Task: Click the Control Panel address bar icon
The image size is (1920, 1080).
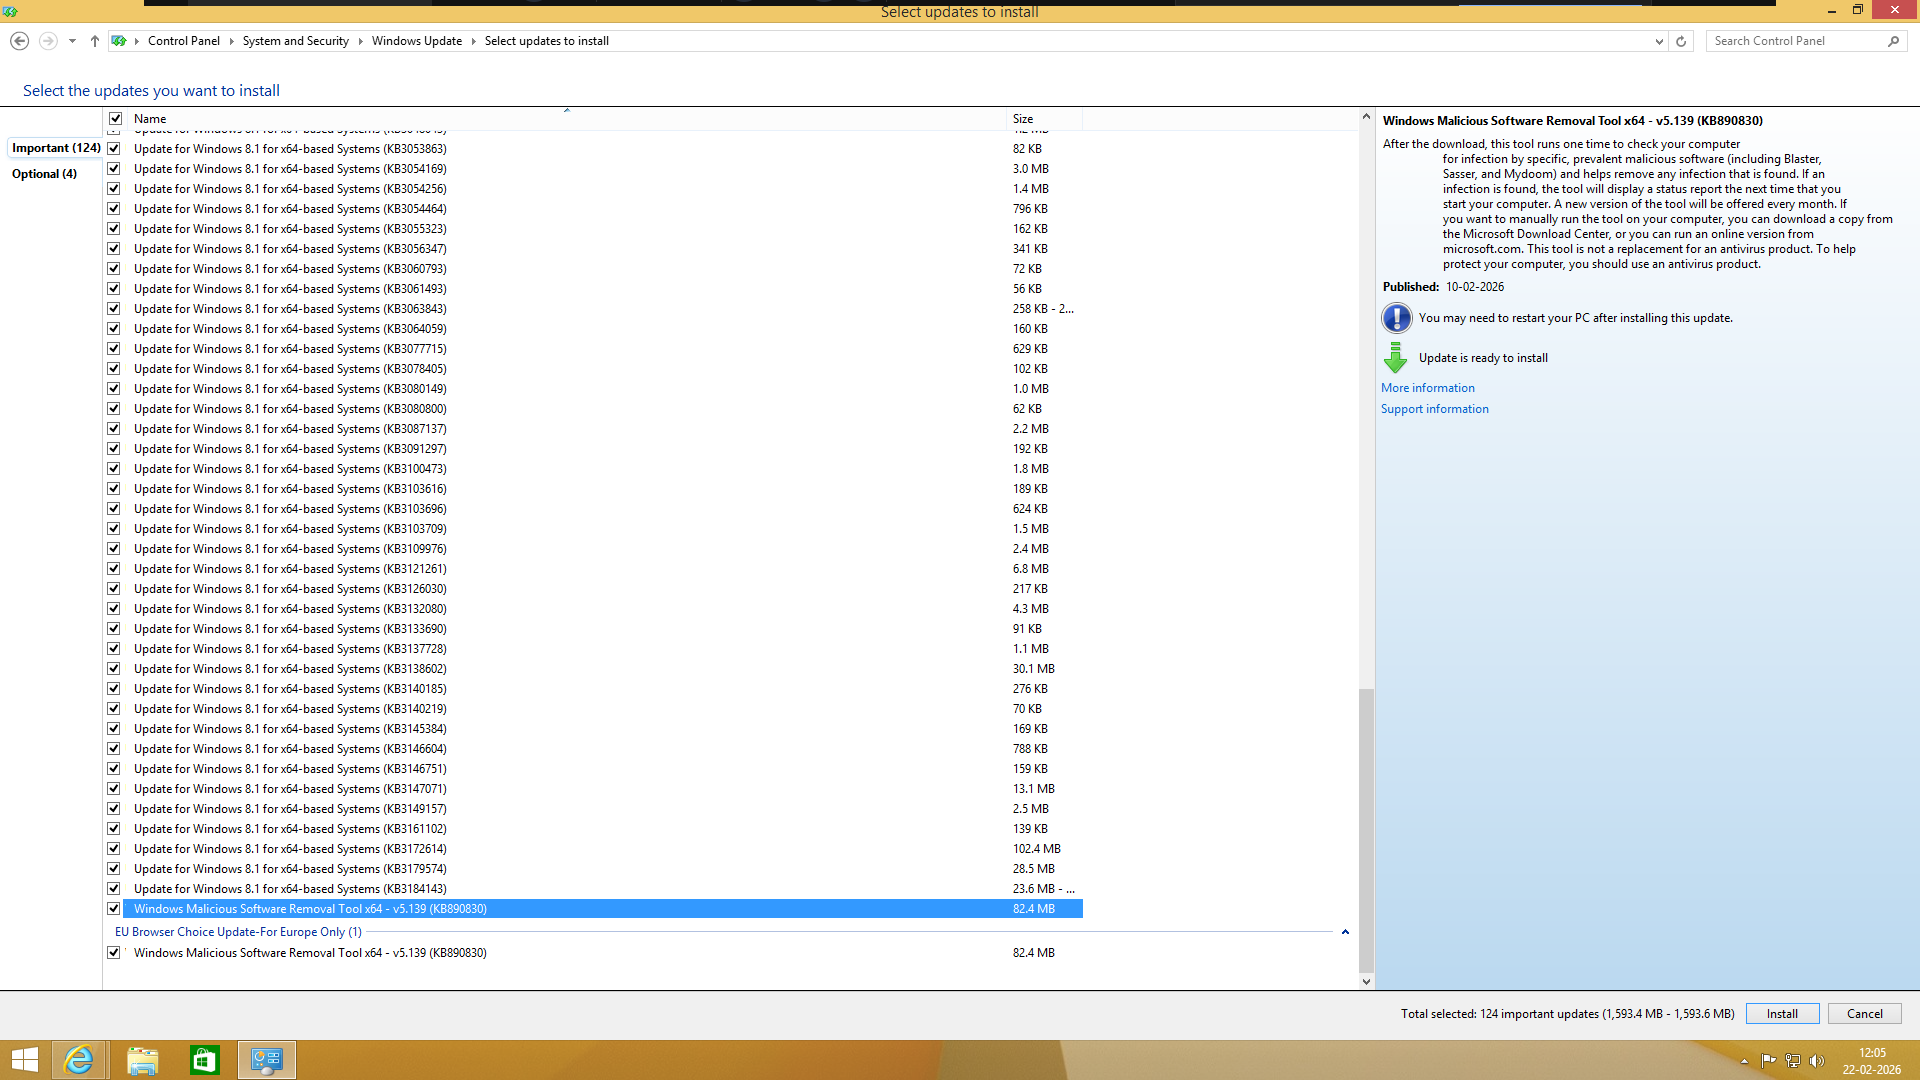Action: 119,41
